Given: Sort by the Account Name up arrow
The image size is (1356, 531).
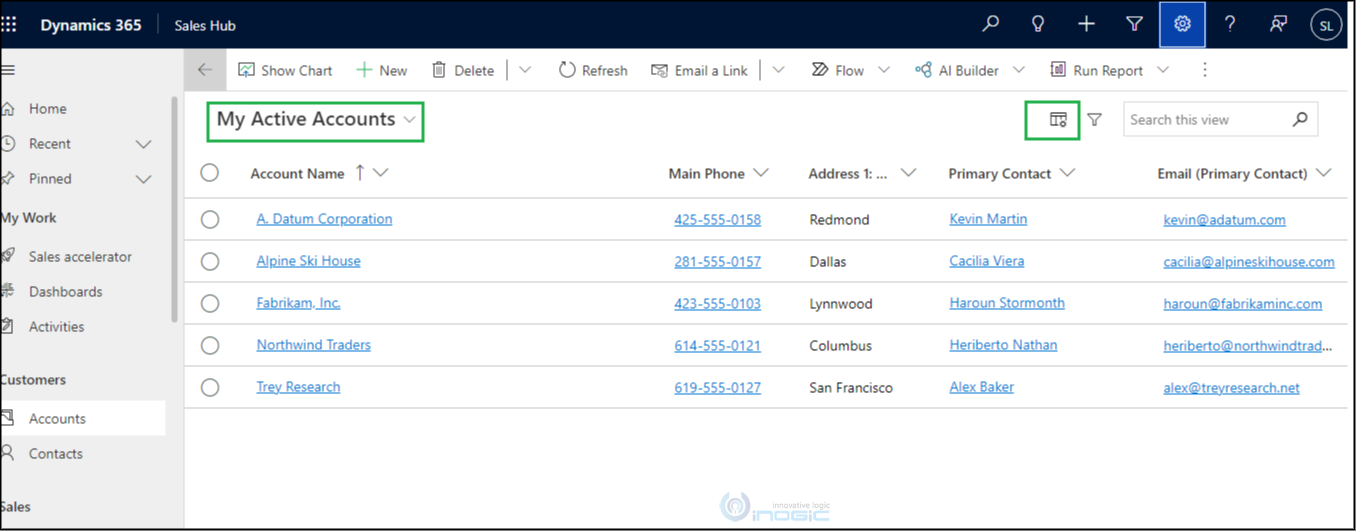Looking at the screenshot, I should tap(360, 173).
